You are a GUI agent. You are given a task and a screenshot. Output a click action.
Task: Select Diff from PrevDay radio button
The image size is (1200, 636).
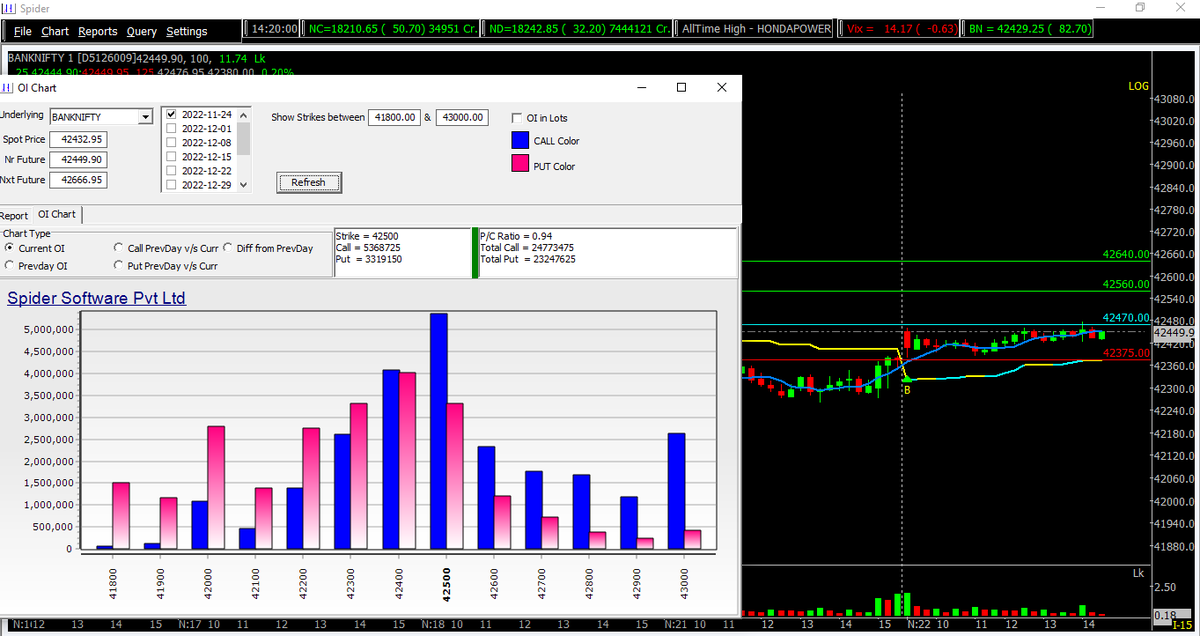tap(228, 248)
